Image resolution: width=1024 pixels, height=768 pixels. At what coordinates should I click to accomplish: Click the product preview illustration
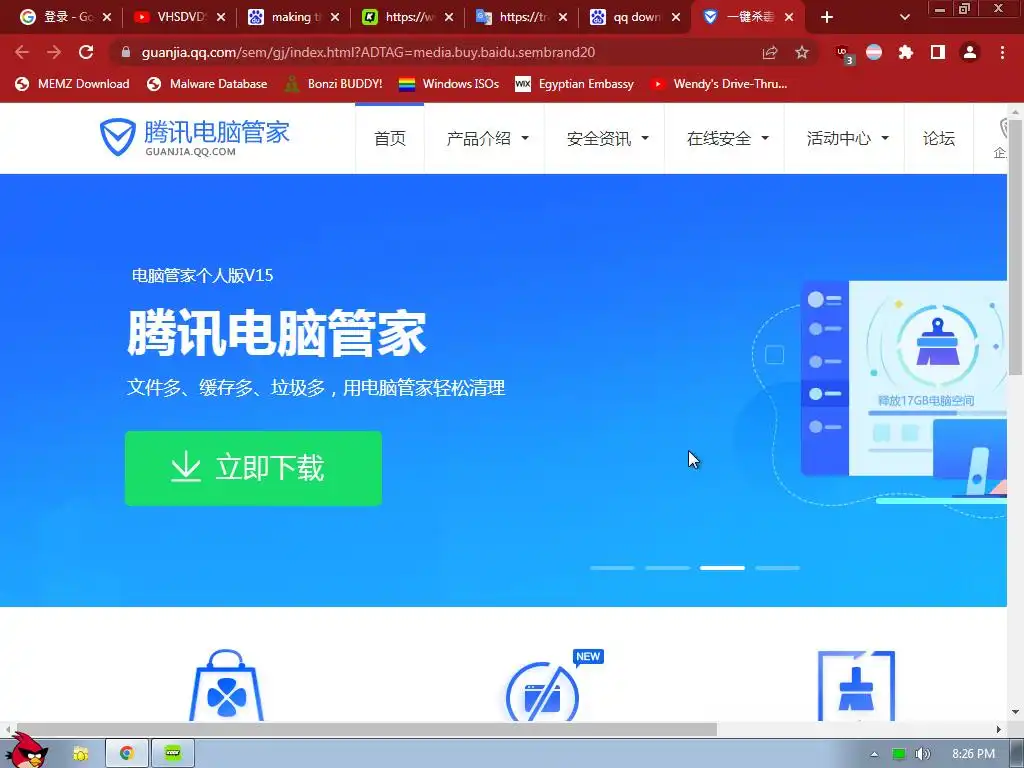pyautogui.click(x=878, y=398)
